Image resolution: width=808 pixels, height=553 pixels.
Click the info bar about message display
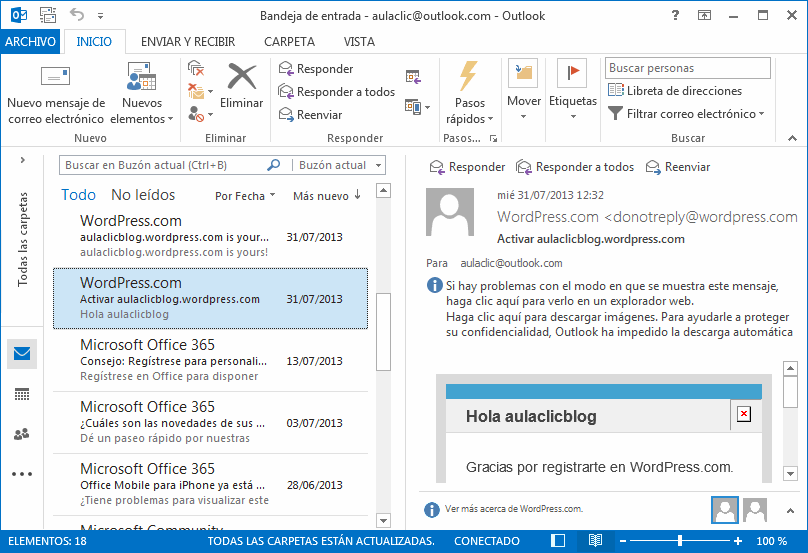(x=610, y=309)
